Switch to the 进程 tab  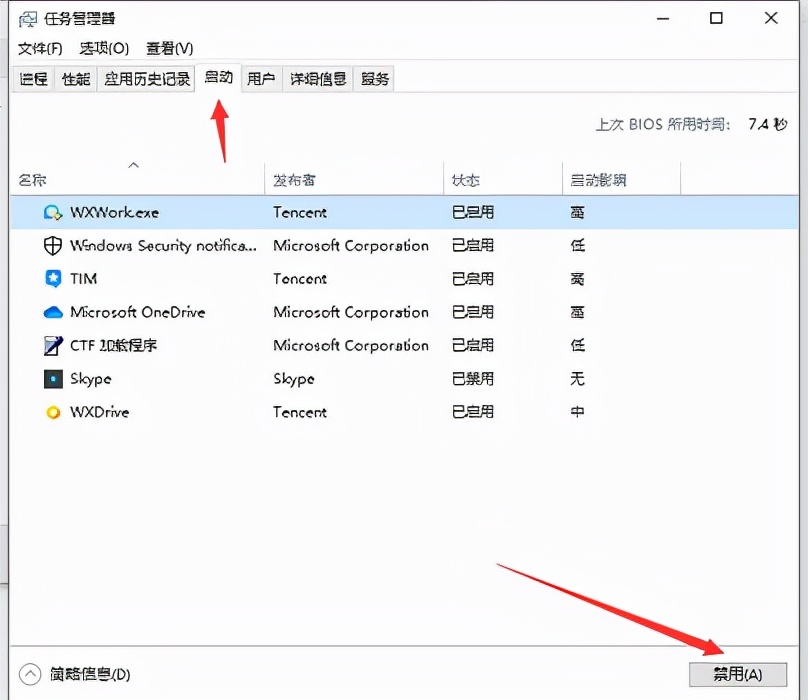pyautogui.click(x=32, y=79)
